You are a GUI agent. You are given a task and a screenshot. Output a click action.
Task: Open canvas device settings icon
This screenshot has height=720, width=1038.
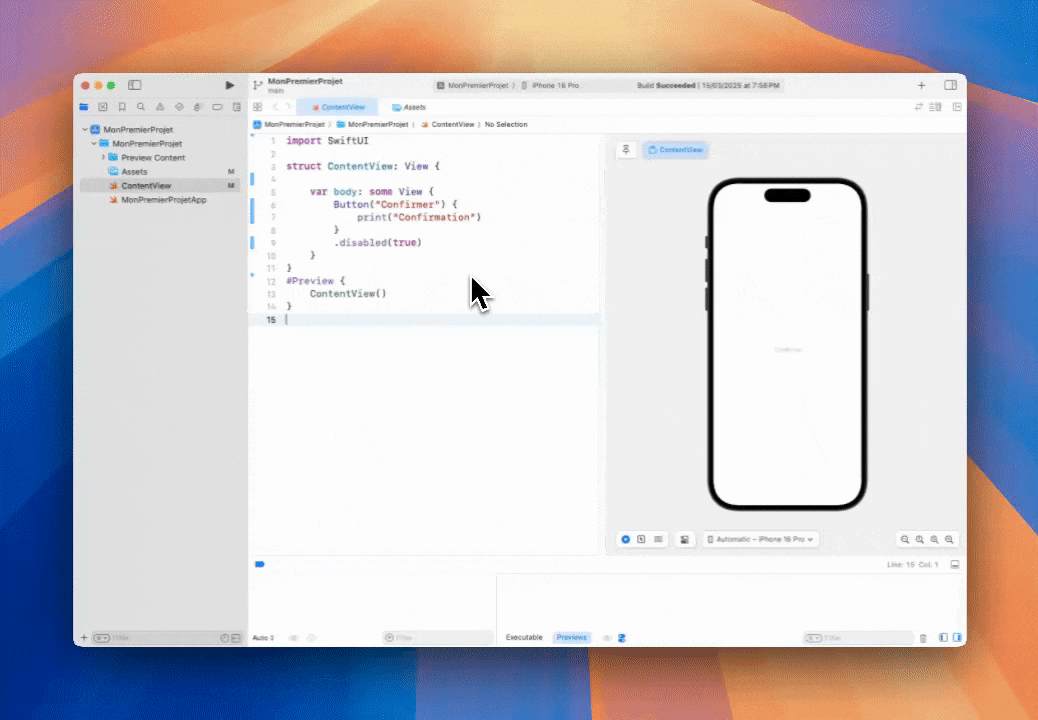tap(684, 539)
